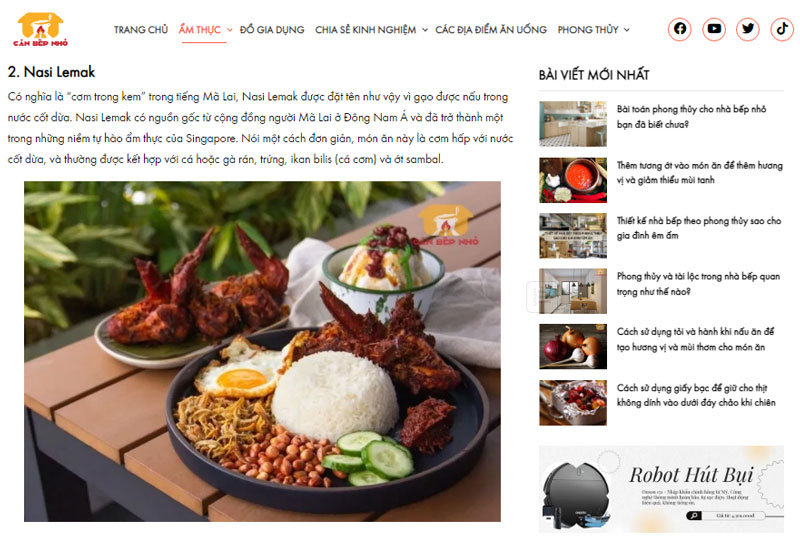Go to Trang Chủ menu item
Screen dimensions: 800x536
click(x=141, y=30)
